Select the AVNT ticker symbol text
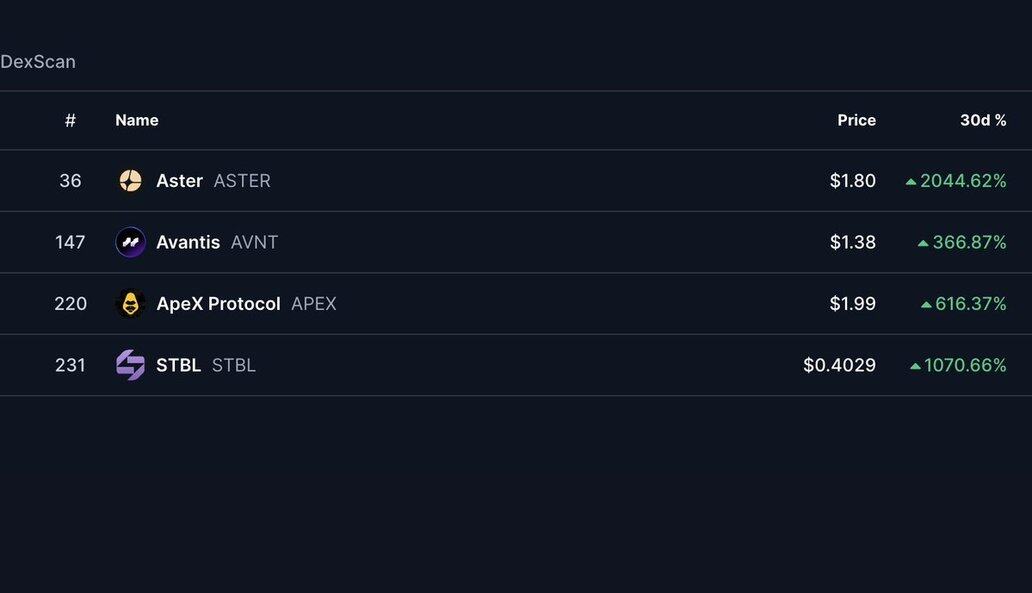 pos(254,242)
